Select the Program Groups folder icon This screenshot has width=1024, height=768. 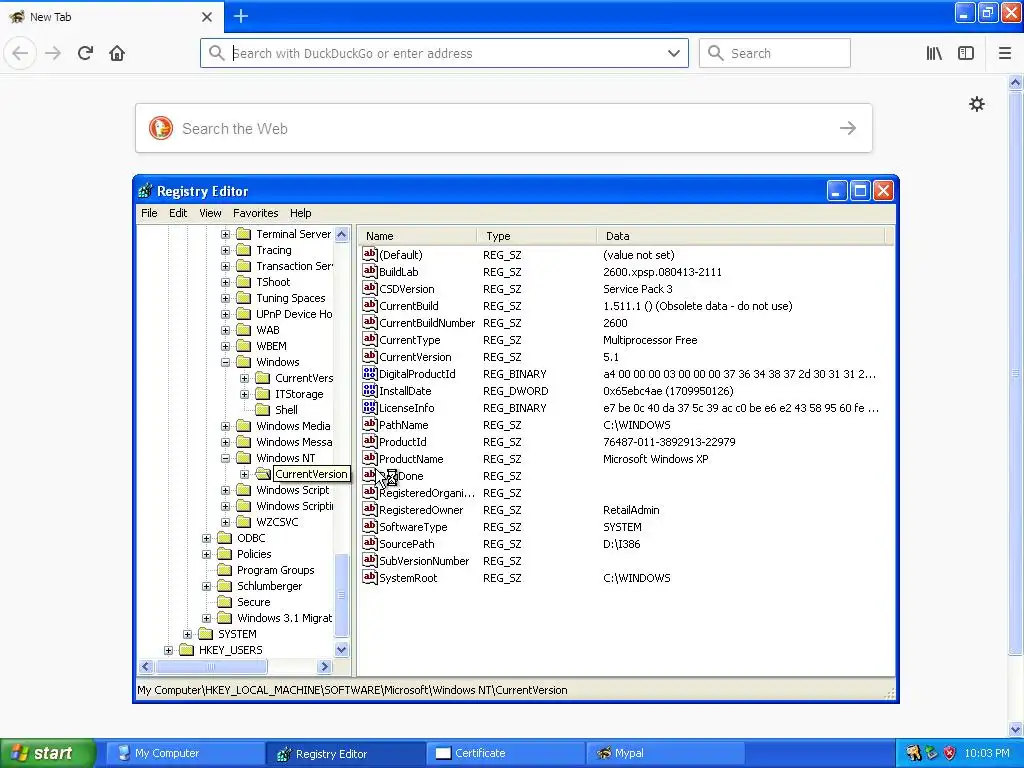[x=225, y=569]
